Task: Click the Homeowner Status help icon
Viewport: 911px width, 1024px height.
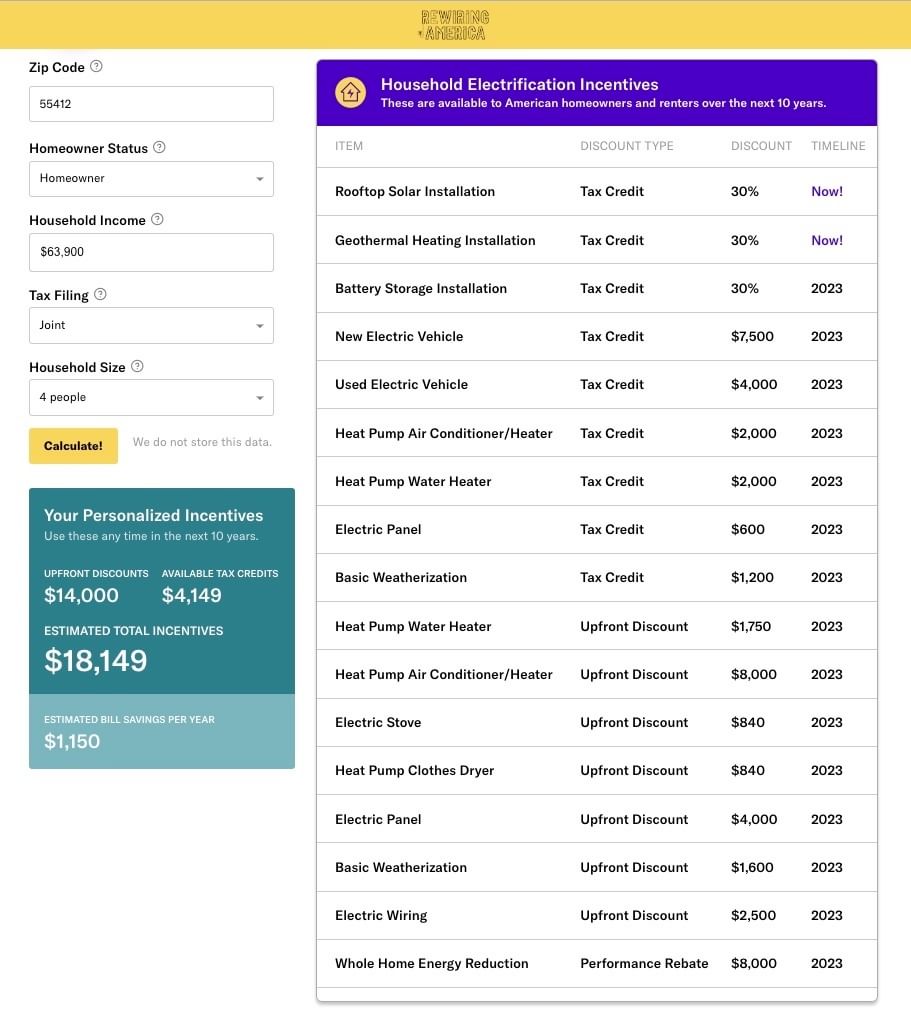Action: (x=159, y=147)
